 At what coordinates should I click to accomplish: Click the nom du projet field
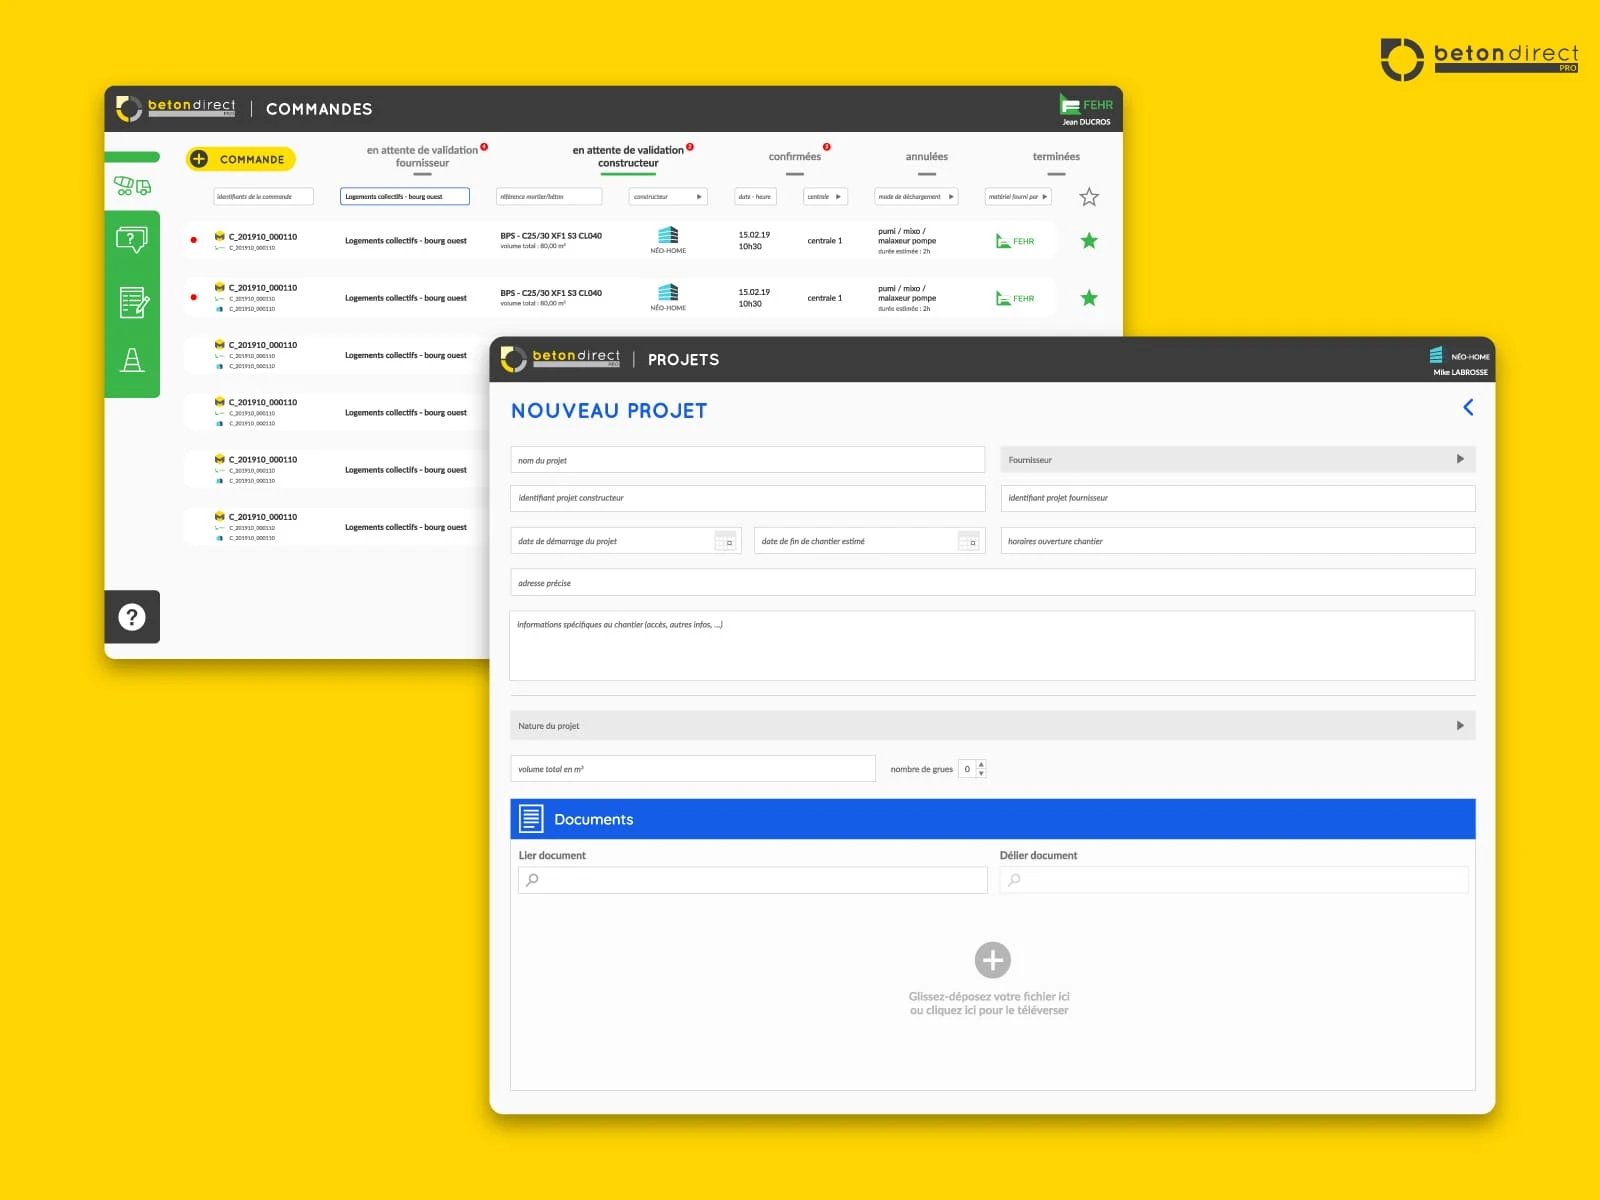pyautogui.click(x=747, y=460)
